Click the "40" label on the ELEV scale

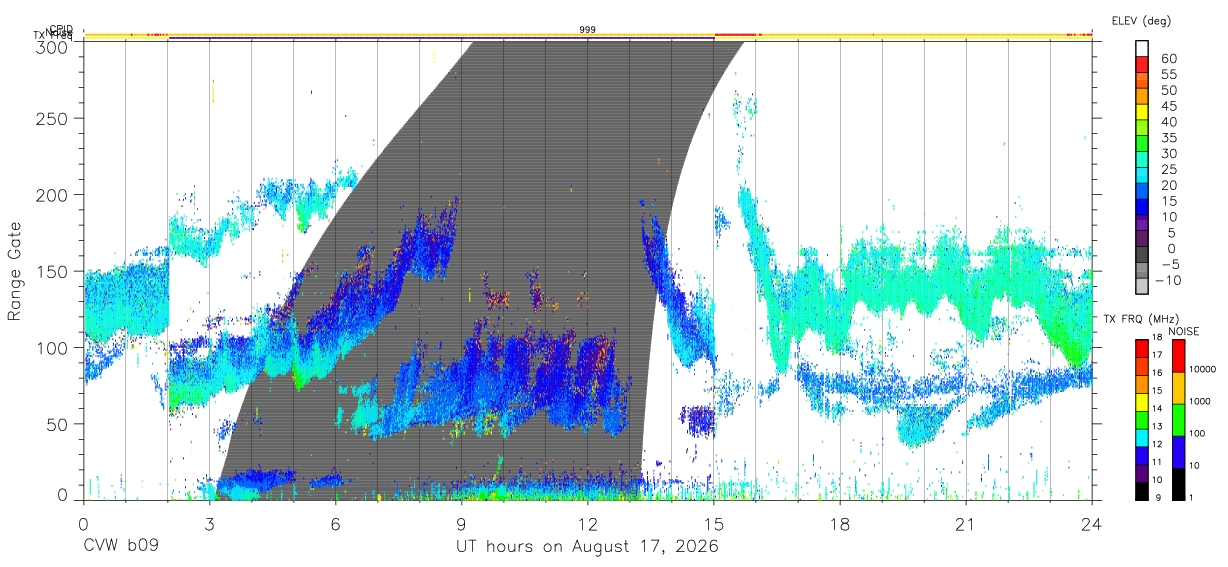click(x=1167, y=122)
